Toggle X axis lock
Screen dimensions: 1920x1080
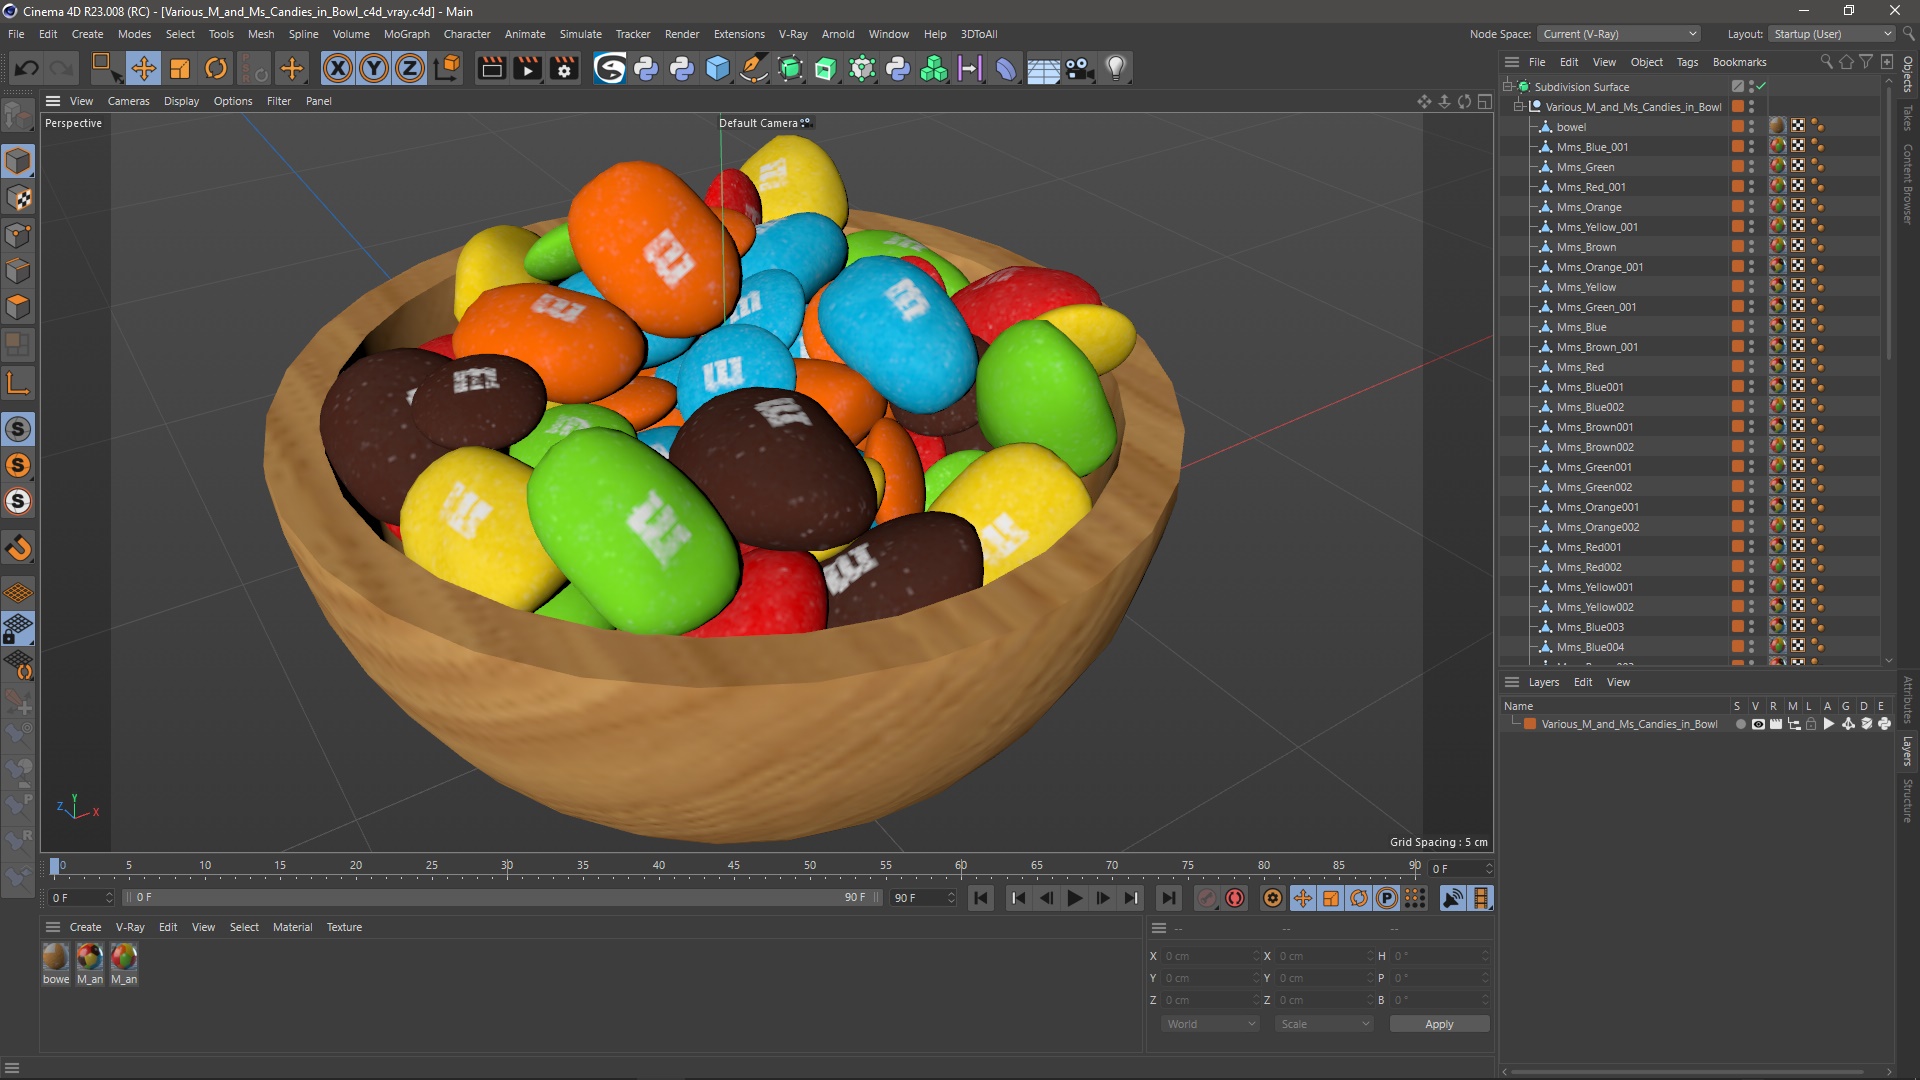pyautogui.click(x=338, y=68)
